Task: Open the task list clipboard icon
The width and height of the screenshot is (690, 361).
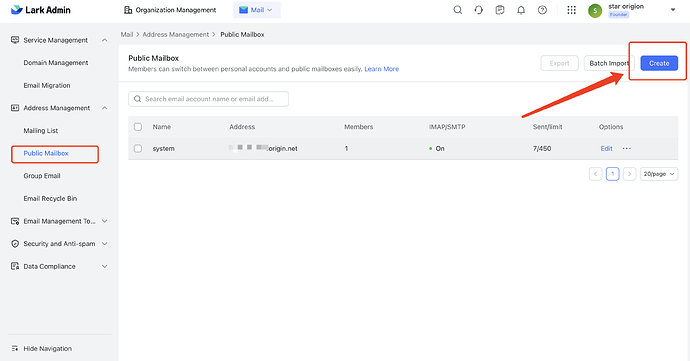Action: point(500,10)
